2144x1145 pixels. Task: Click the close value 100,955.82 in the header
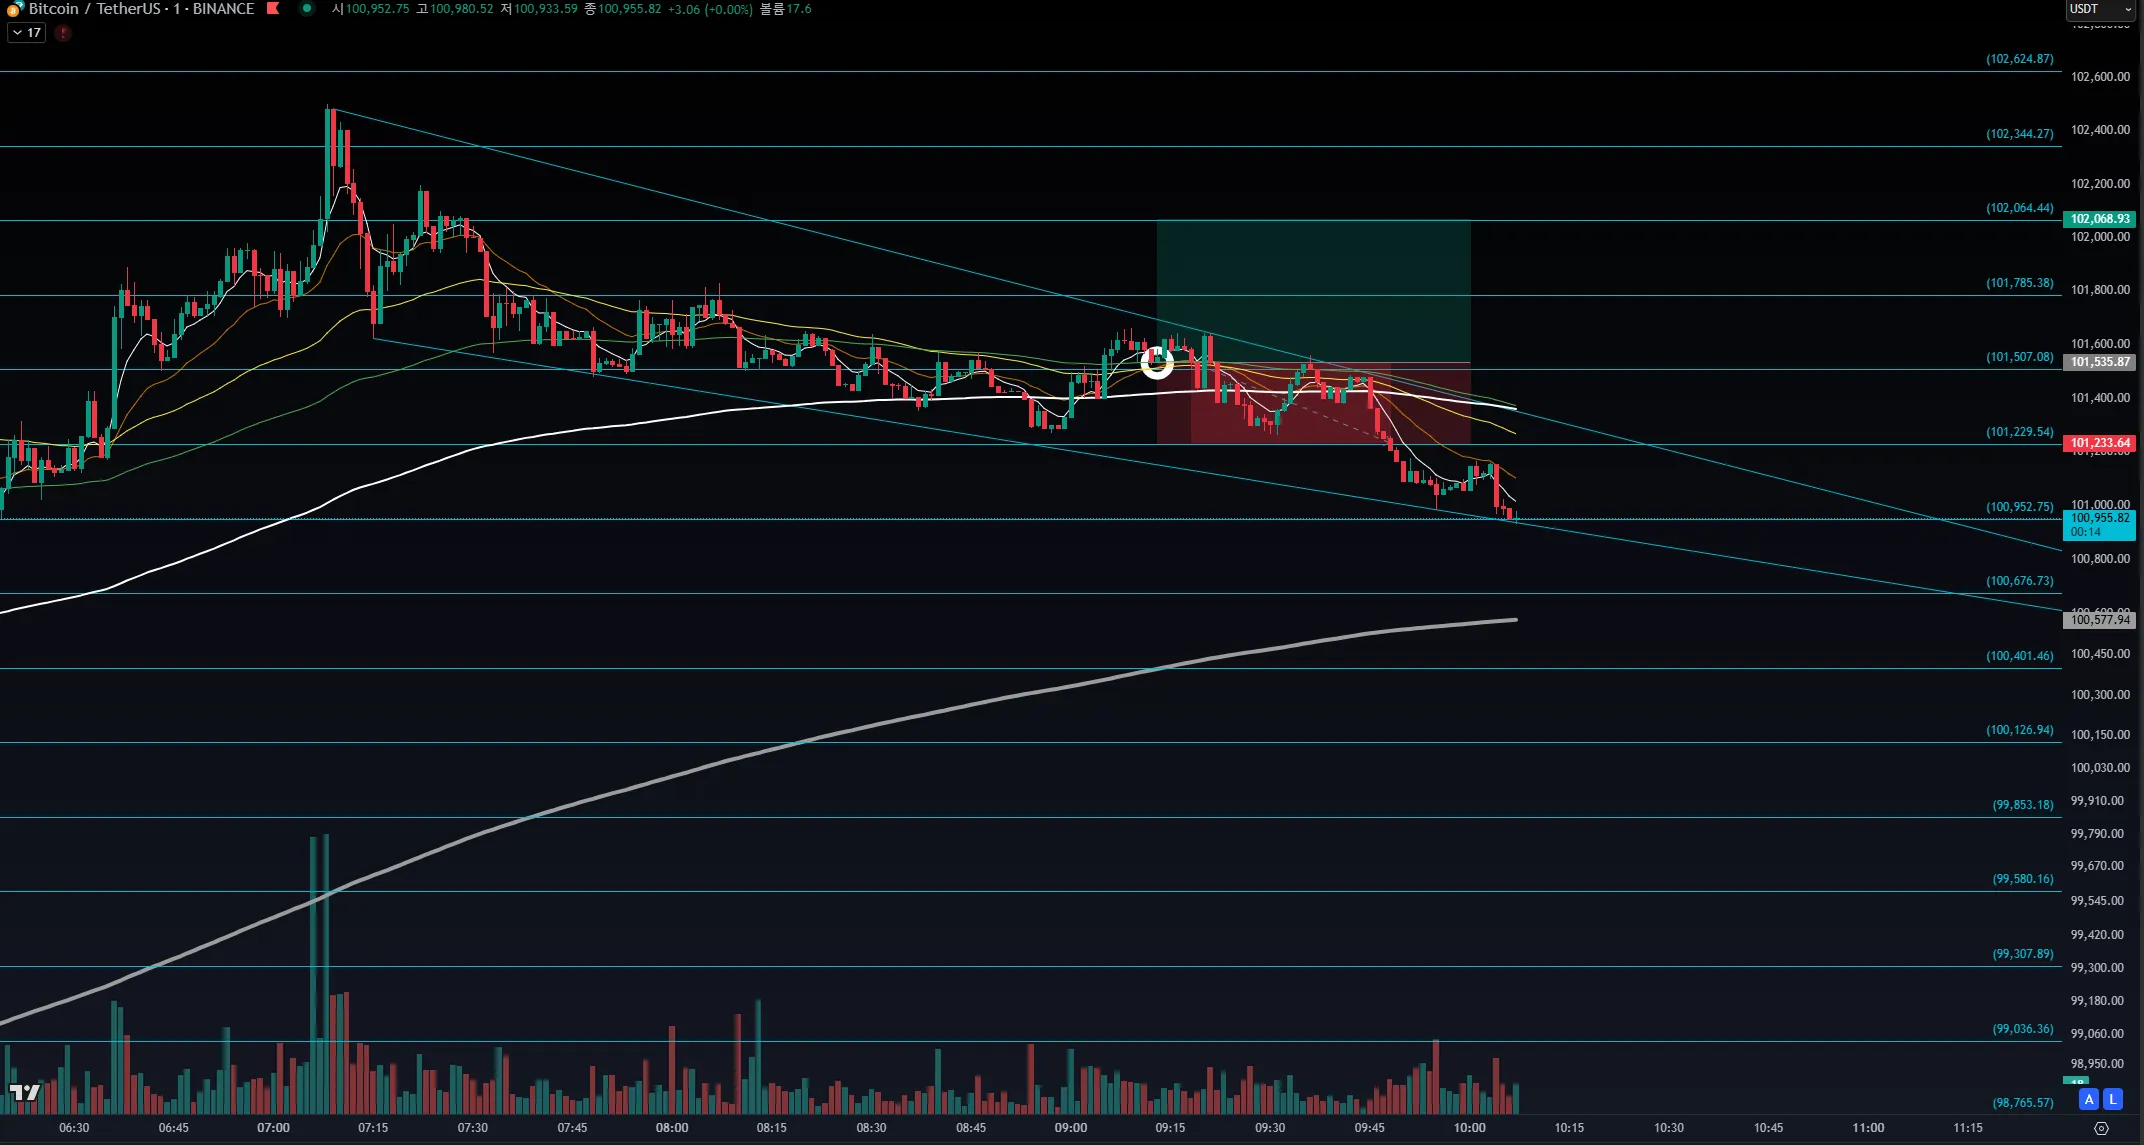coord(629,9)
